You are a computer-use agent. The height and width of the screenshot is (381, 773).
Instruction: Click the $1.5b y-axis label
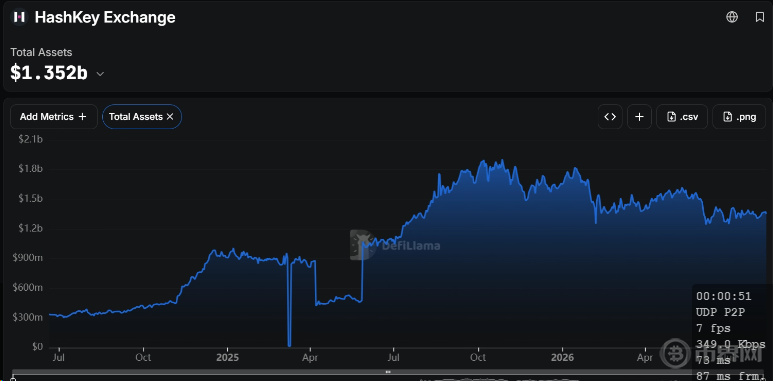[31, 199]
